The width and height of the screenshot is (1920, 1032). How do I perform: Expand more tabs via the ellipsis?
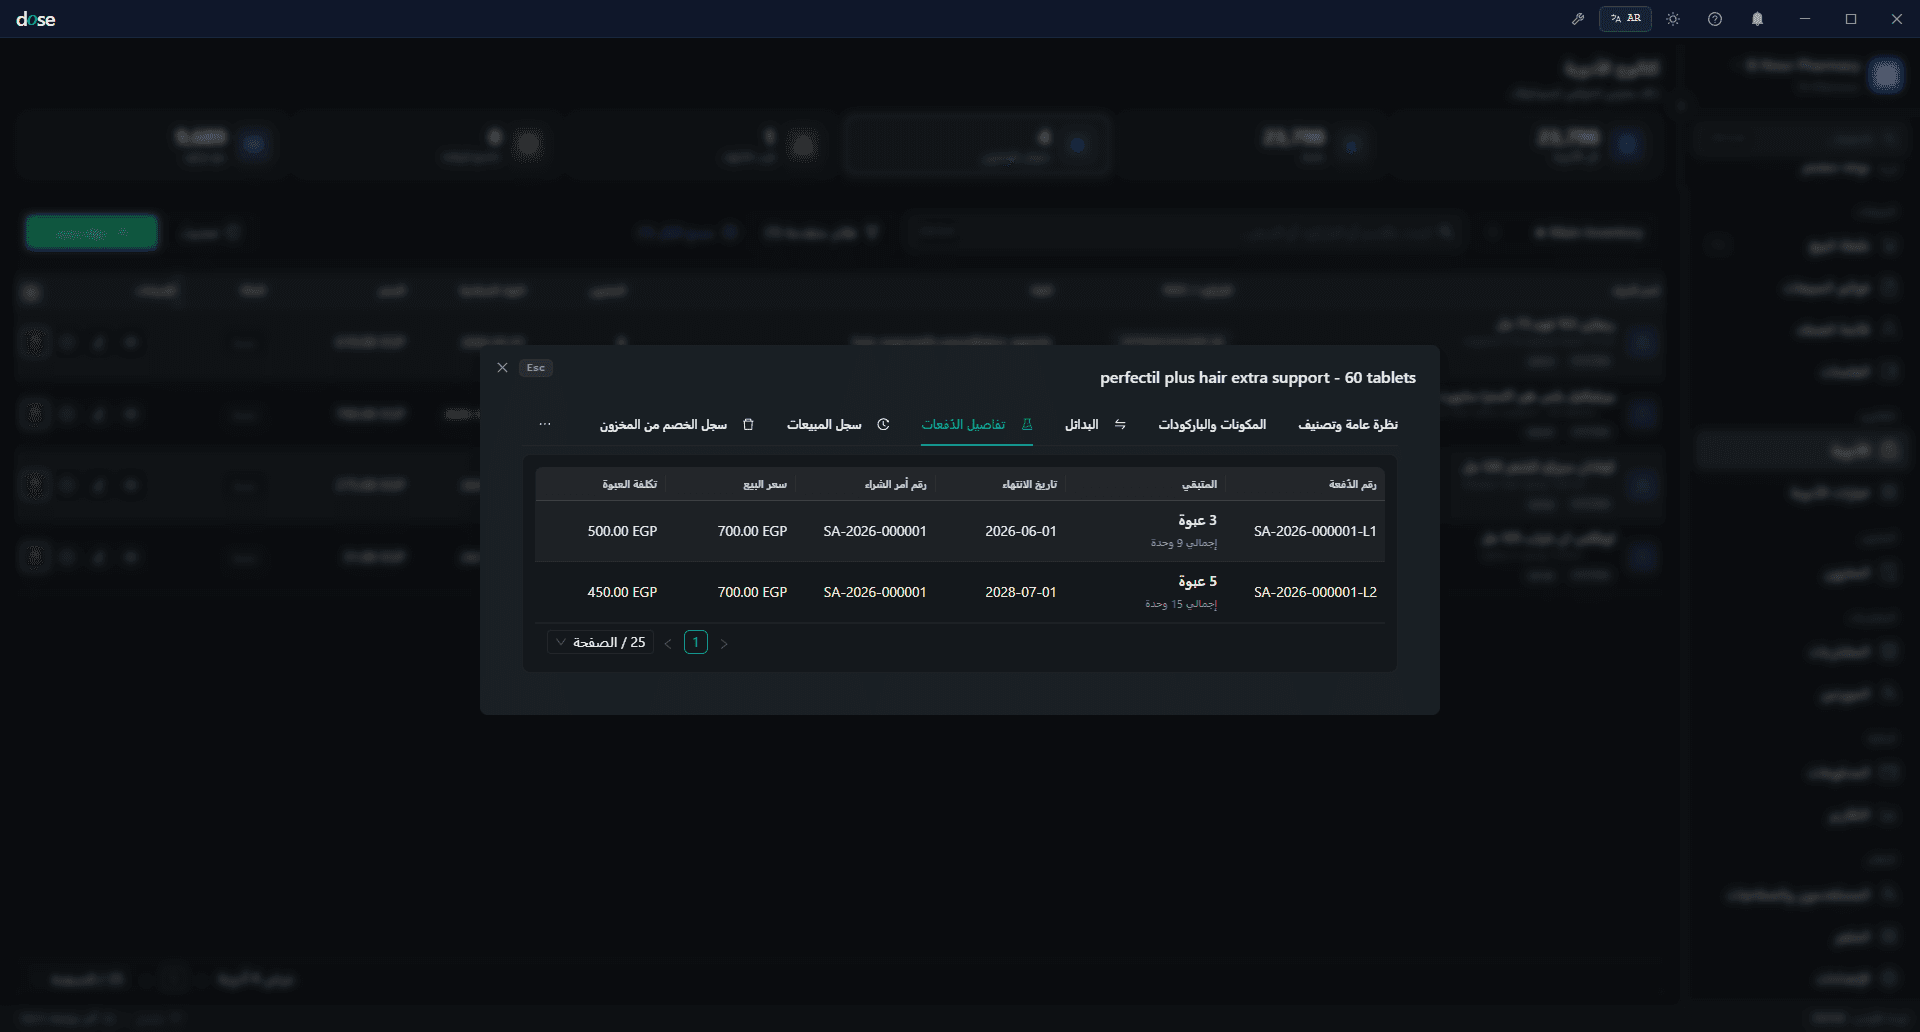545,425
